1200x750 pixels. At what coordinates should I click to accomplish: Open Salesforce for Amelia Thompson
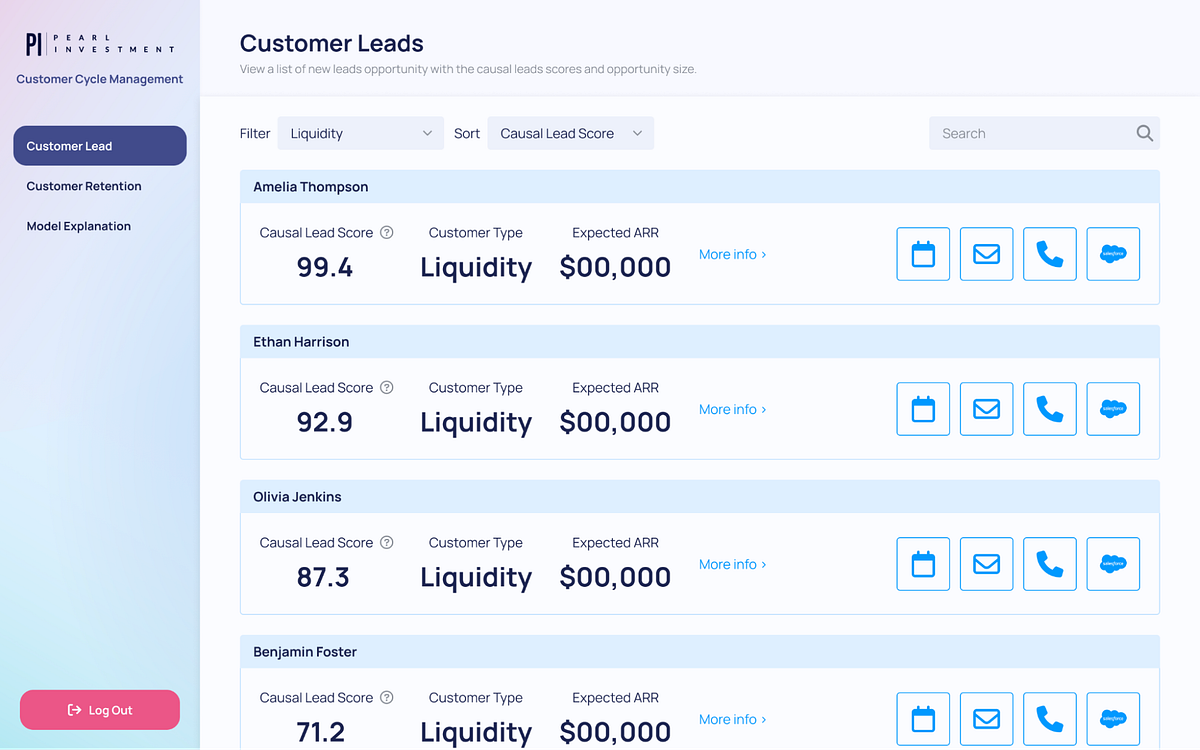pyautogui.click(x=1112, y=253)
